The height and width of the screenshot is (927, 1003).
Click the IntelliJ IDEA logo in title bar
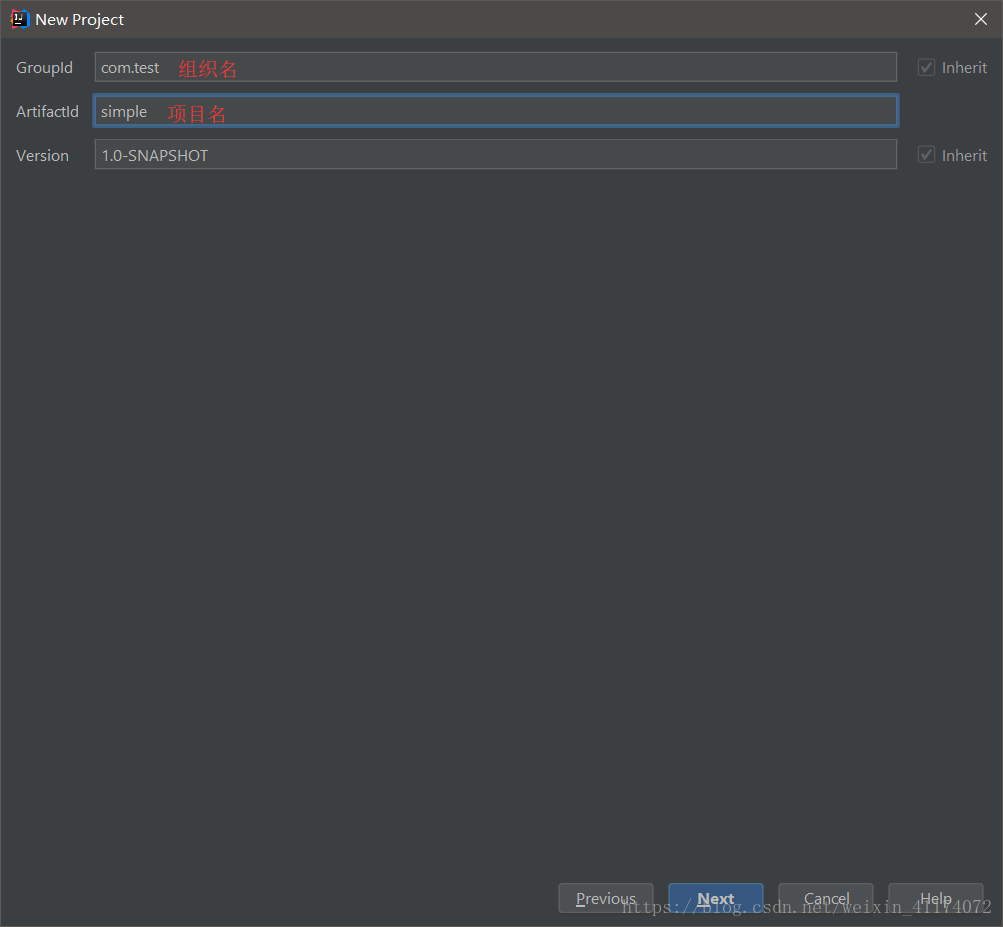pyautogui.click(x=20, y=19)
